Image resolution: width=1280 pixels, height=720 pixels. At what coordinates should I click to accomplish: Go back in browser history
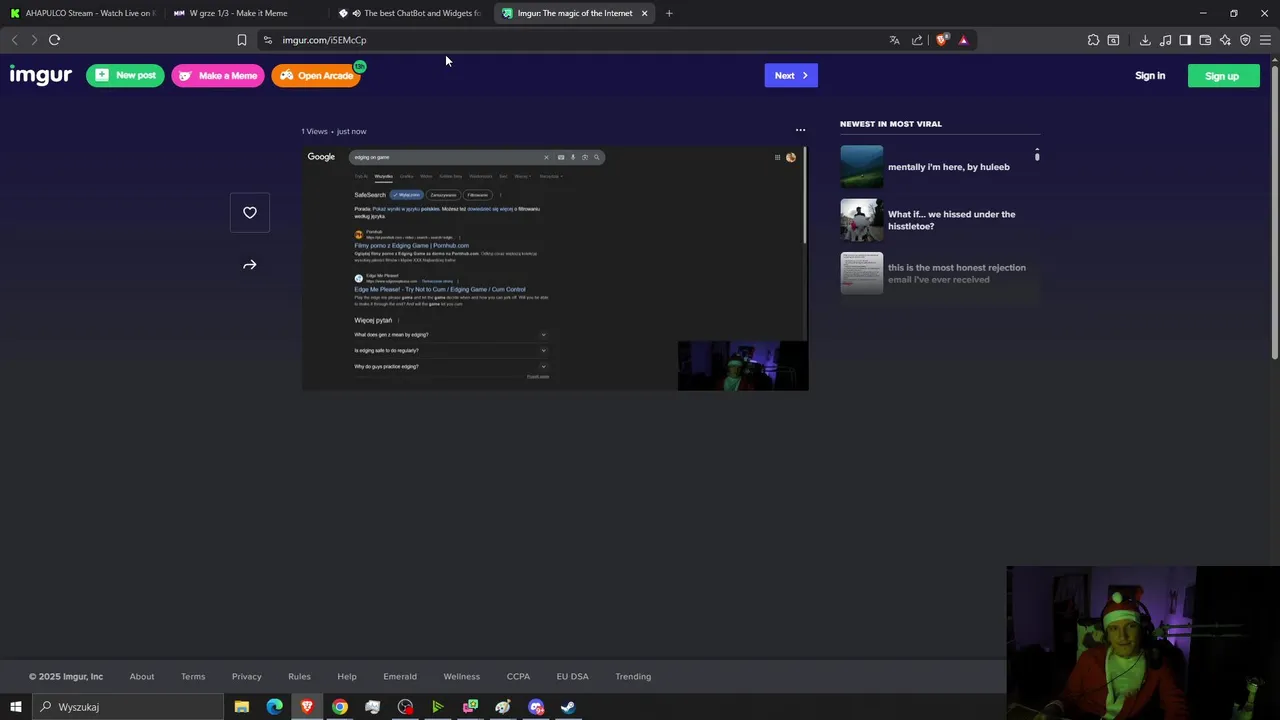pos(14,40)
